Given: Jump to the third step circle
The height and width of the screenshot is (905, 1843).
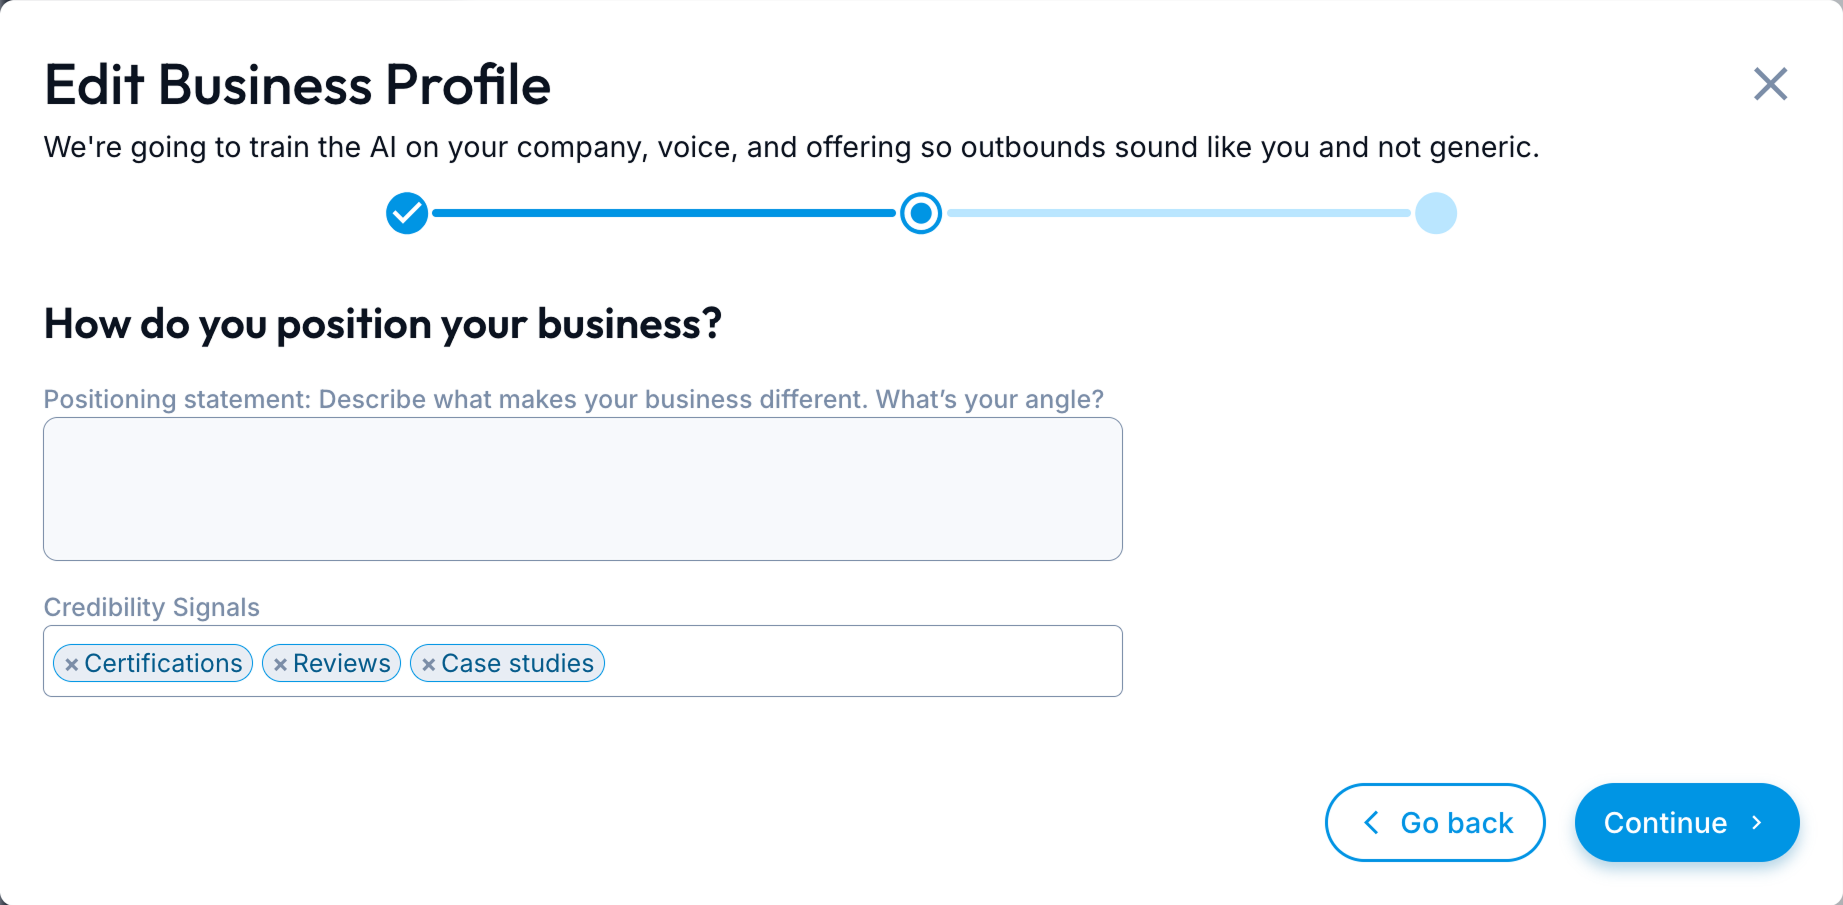Looking at the screenshot, I should tap(1435, 213).
